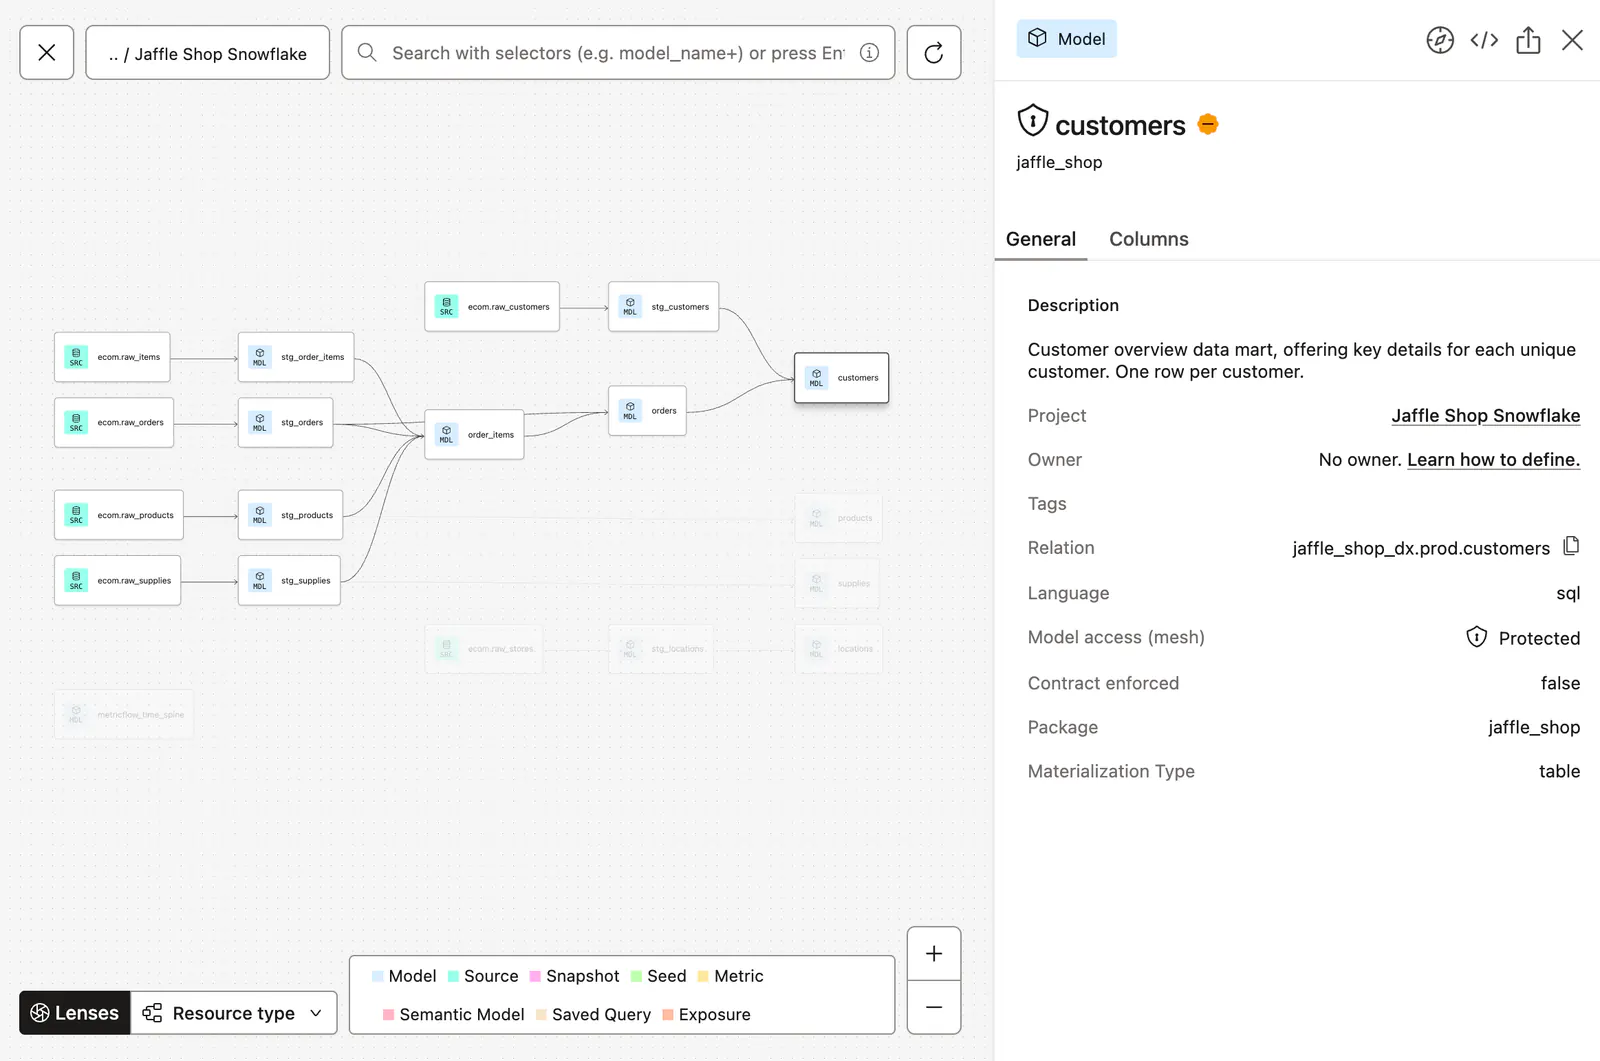Screen dimensions: 1600x1061
Task: Click the Jaffle Shop Snowflake breadcrumb
Action: (208, 53)
